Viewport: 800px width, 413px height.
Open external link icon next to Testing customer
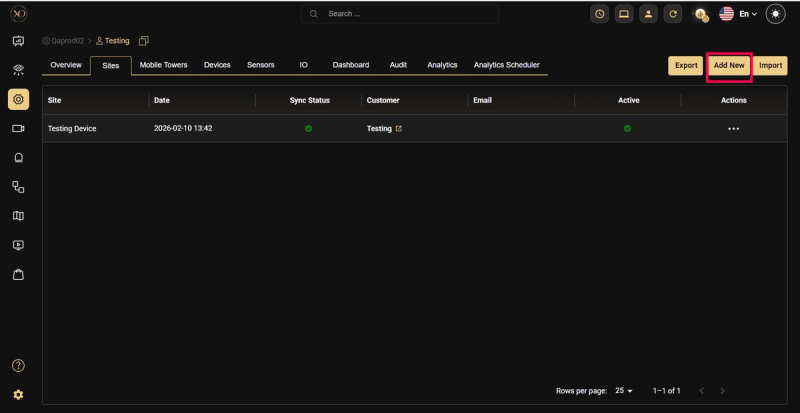(x=399, y=129)
